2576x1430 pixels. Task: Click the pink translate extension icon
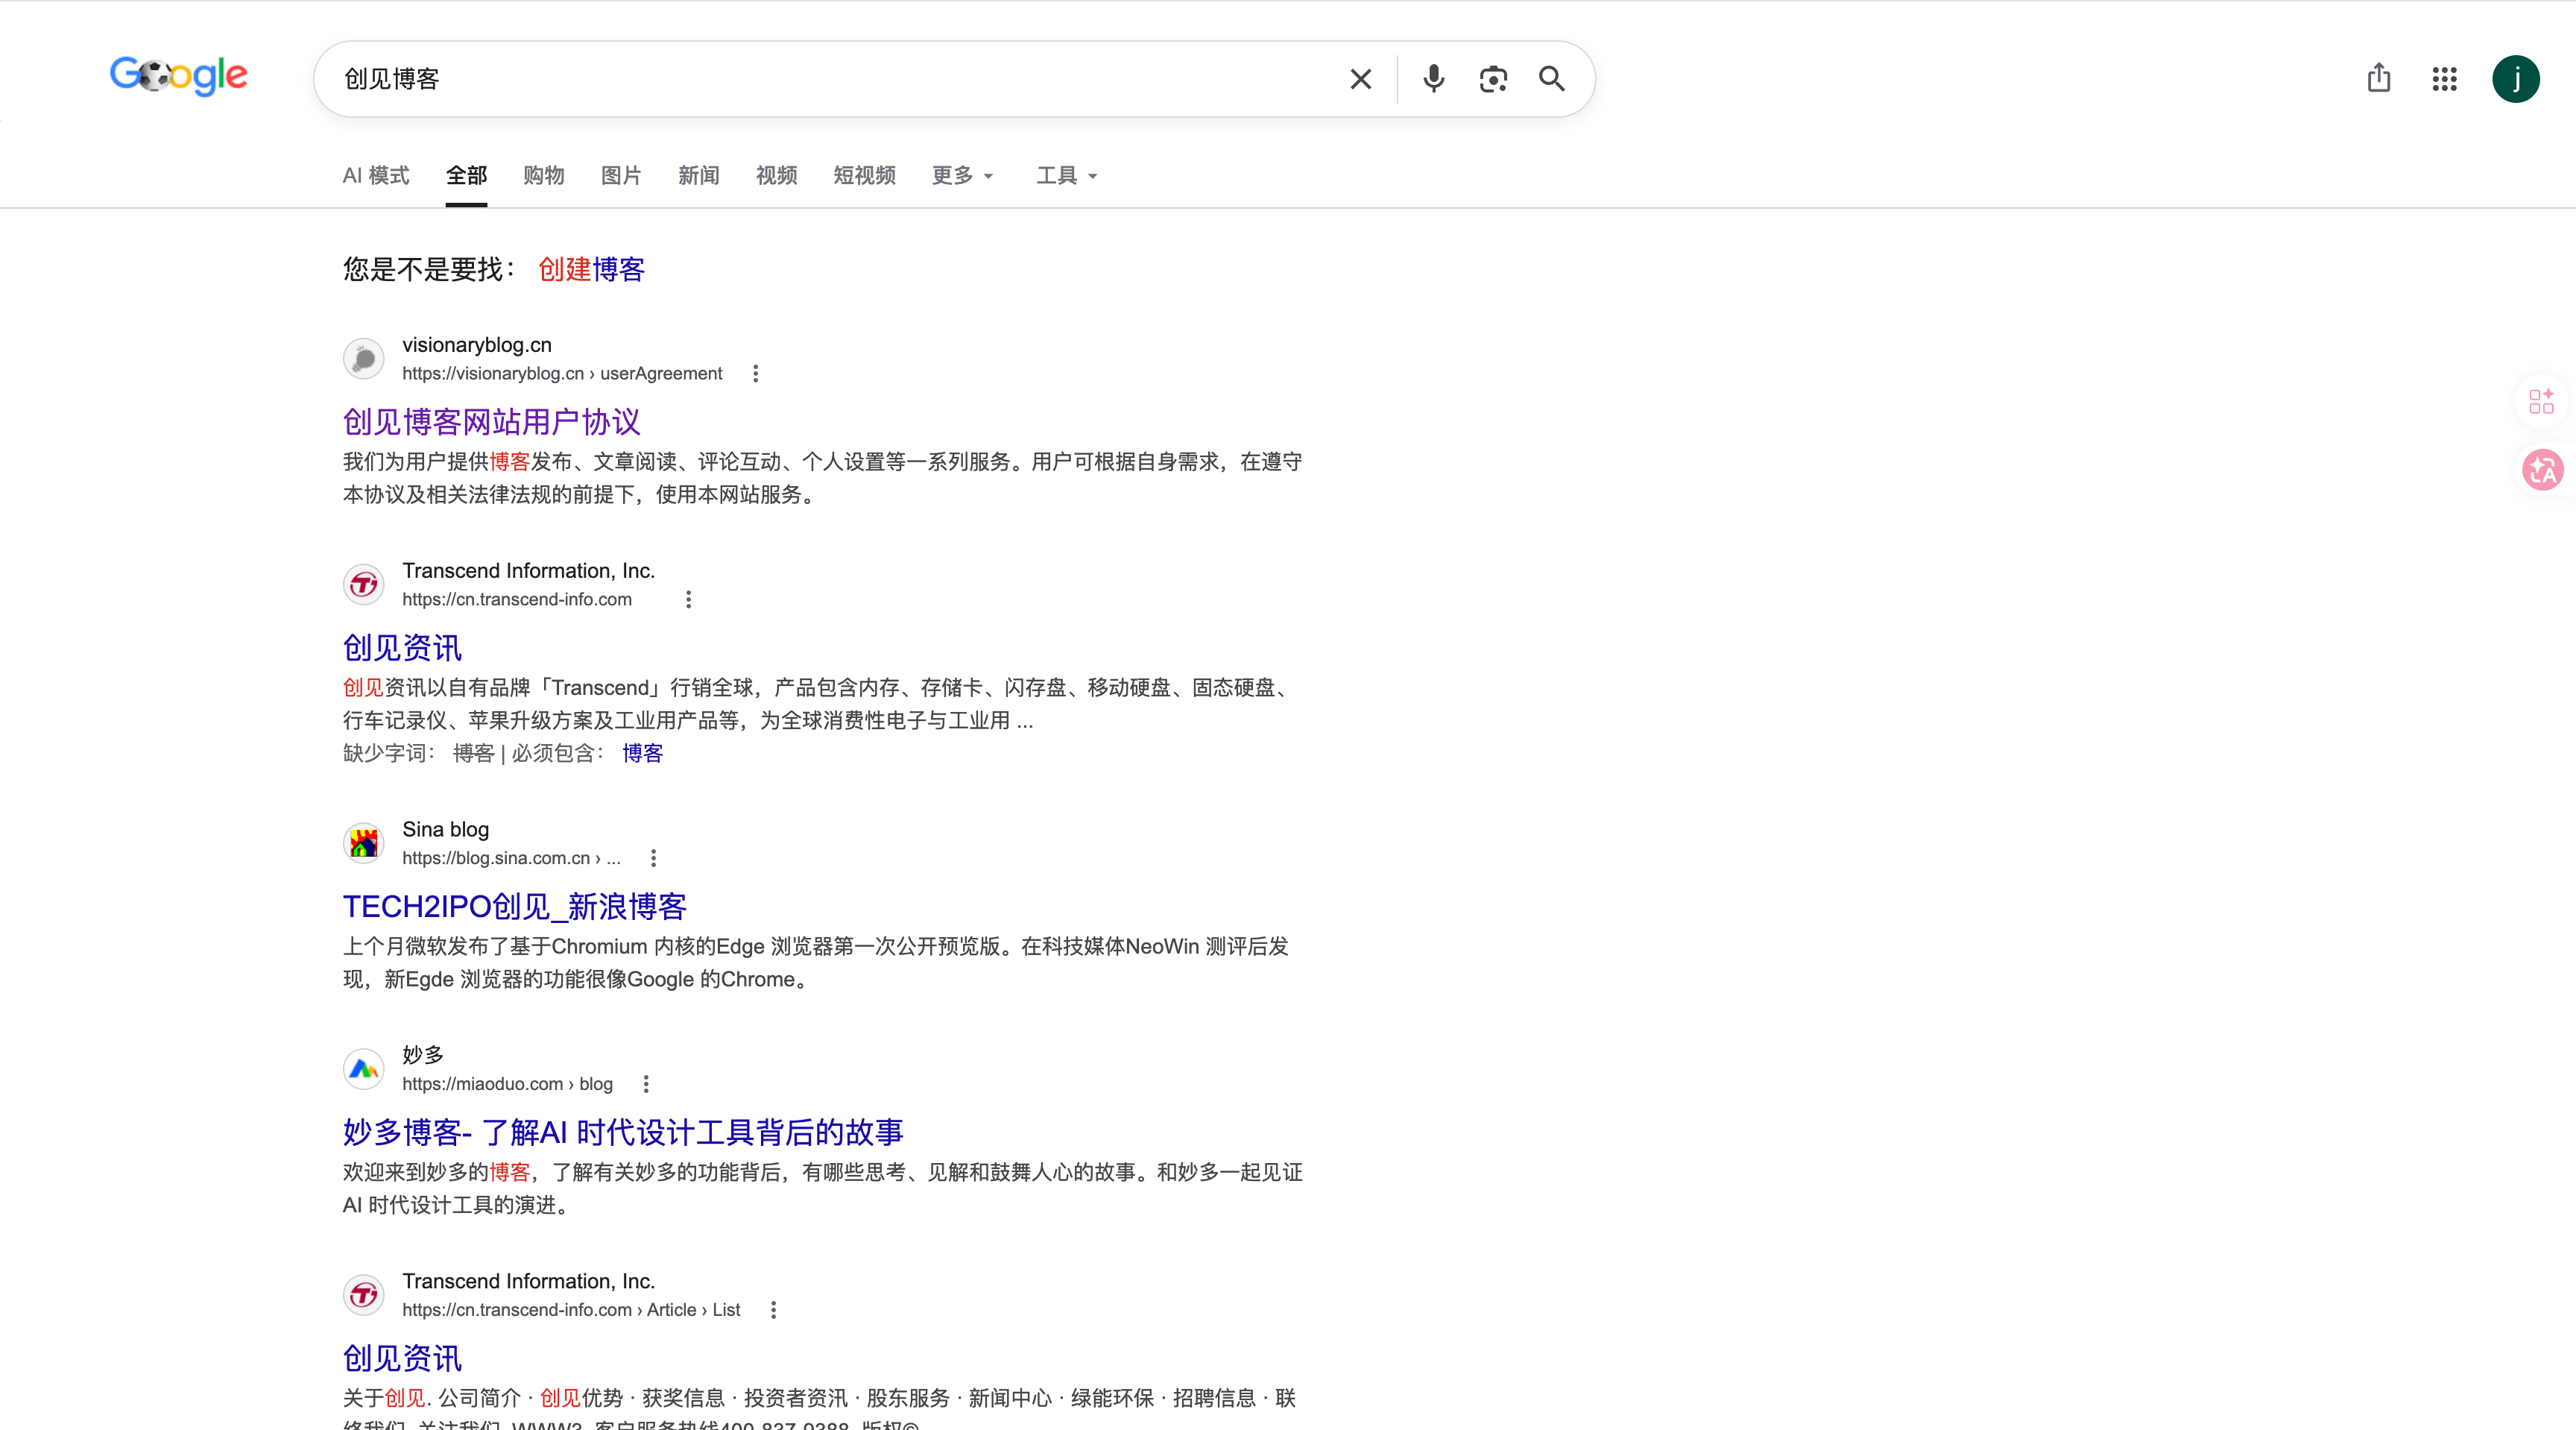point(2542,470)
